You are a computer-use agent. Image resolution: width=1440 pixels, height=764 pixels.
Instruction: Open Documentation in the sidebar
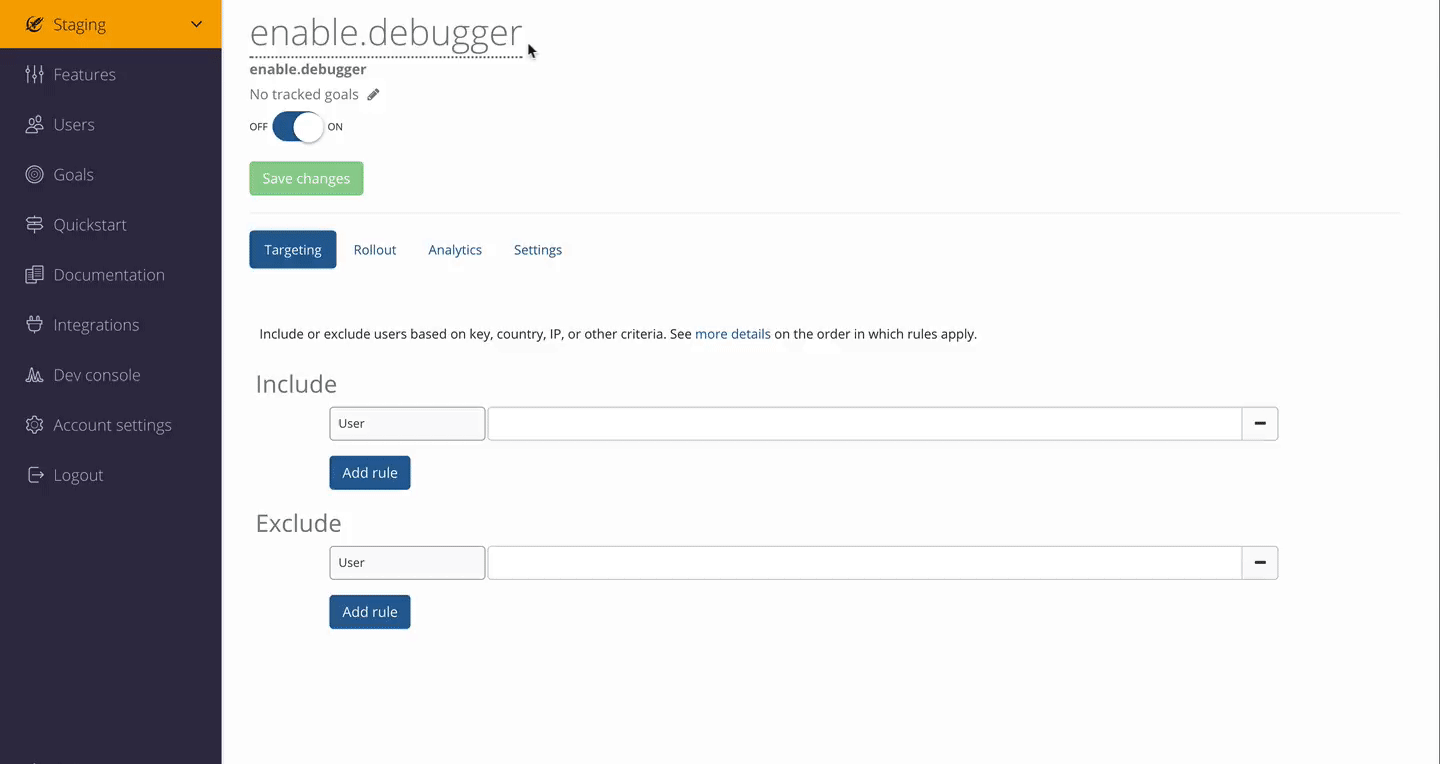pos(110,274)
